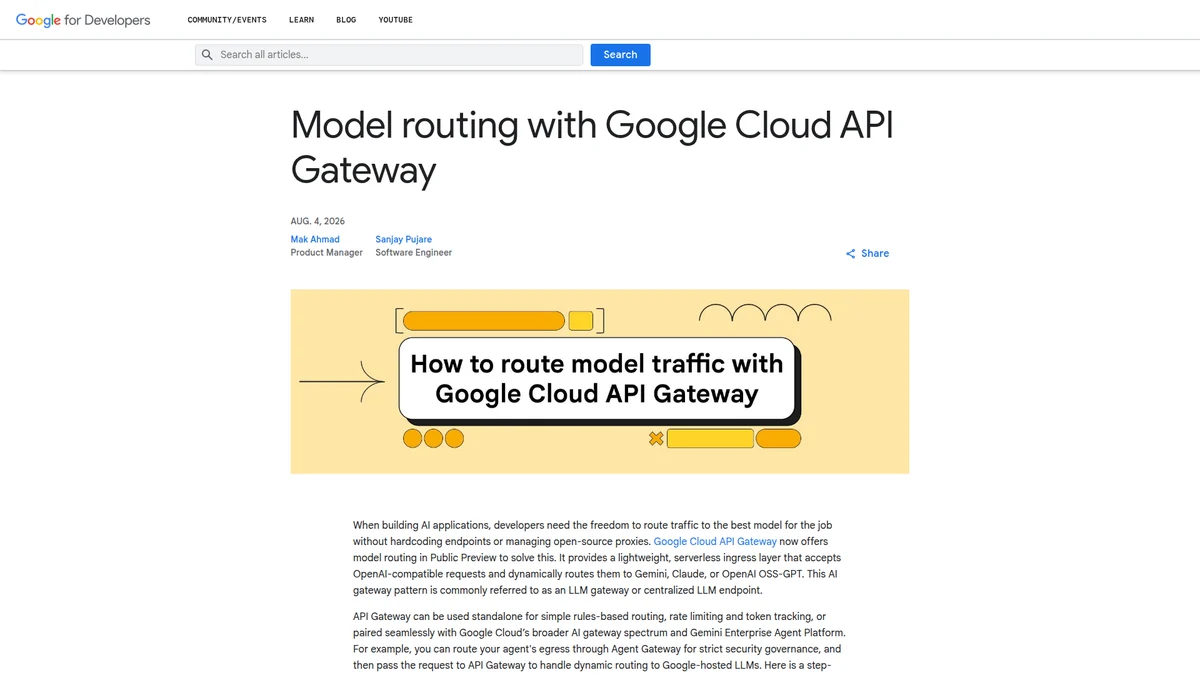
Task: Click the Software Engineer role text
Action: (x=414, y=253)
